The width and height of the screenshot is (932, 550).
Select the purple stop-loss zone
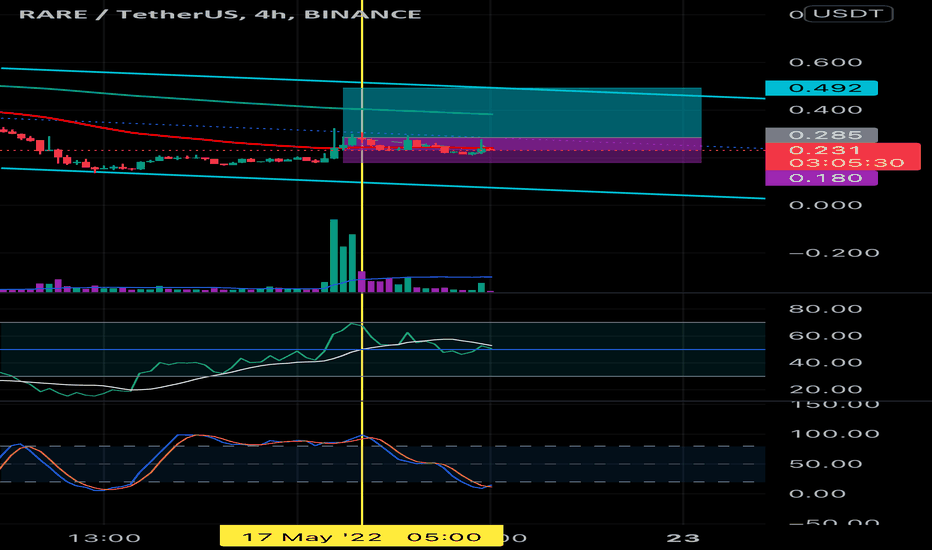pyautogui.click(x=522, y=150)
